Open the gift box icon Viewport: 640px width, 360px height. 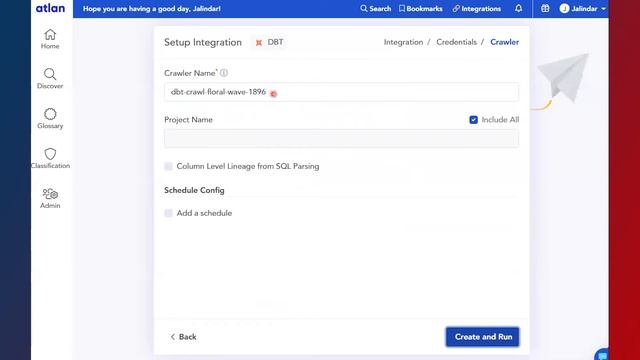click(545, 8)
